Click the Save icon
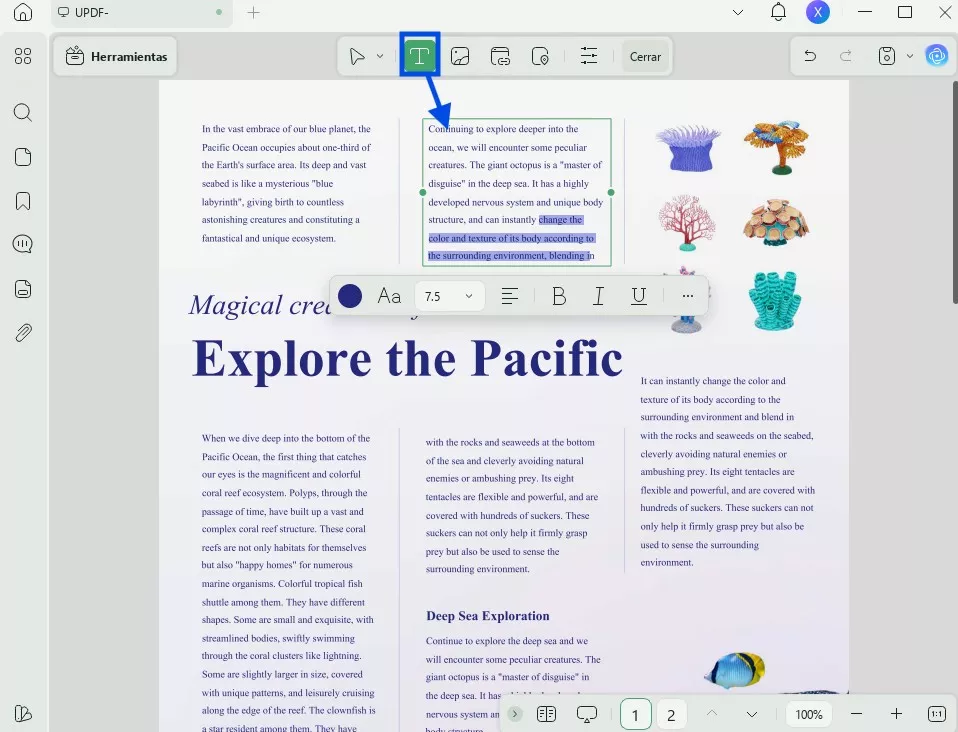Screen dimensions: 958x732 pos(887,56)
